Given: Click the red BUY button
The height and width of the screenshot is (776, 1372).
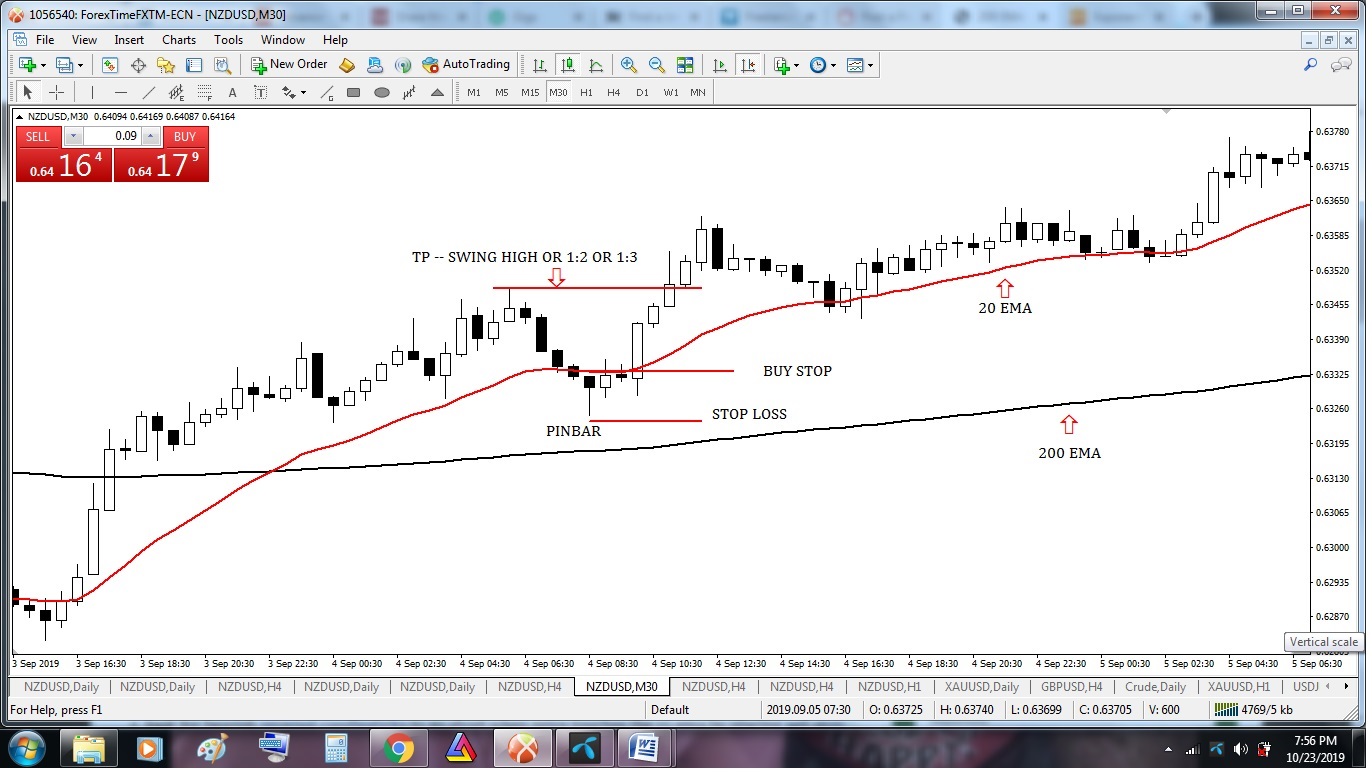Looking at the screenshot, I should point(185,136).
